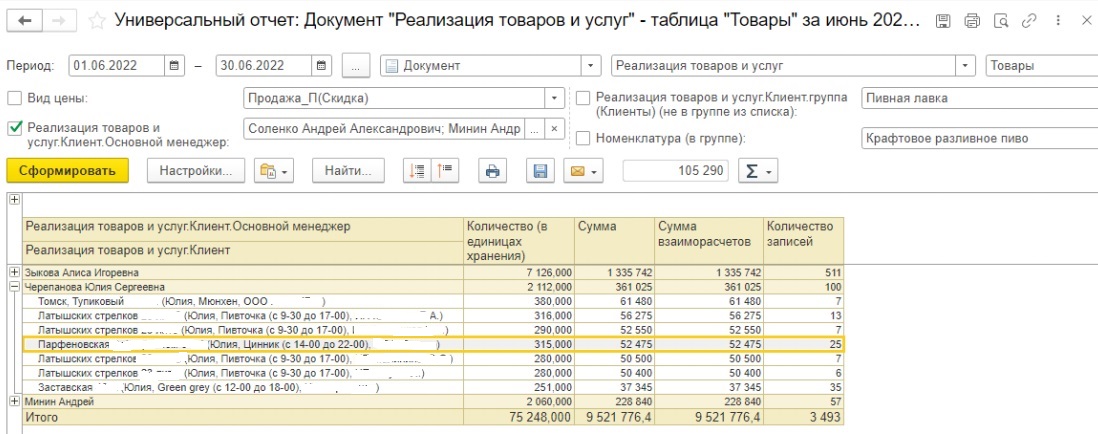Open the sum Σ function dropdown
1098x434 pixels.
(757, 171)
